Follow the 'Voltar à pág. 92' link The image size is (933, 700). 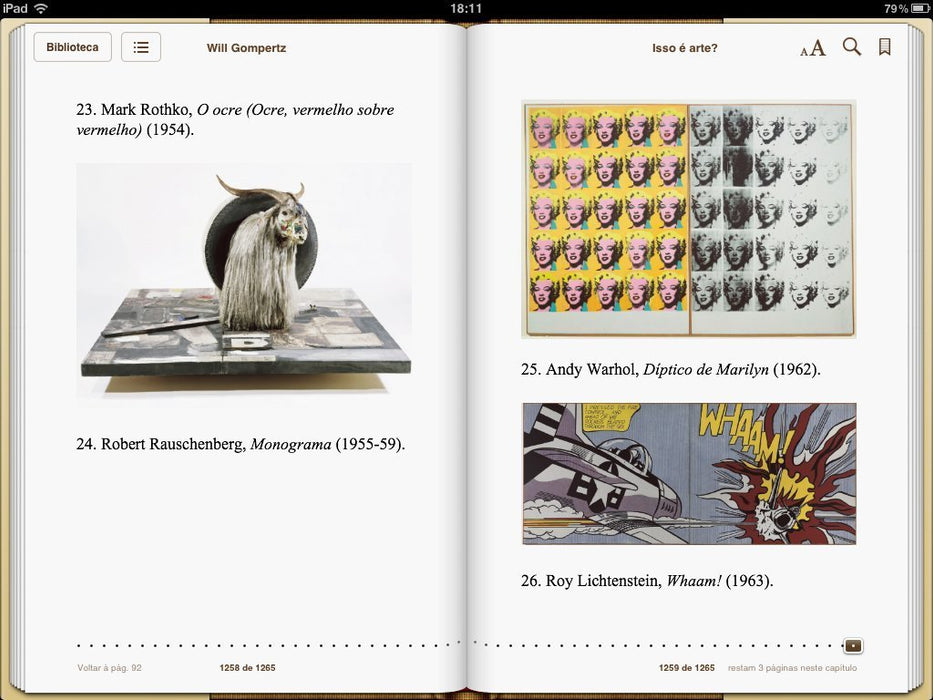pos(109,668)
